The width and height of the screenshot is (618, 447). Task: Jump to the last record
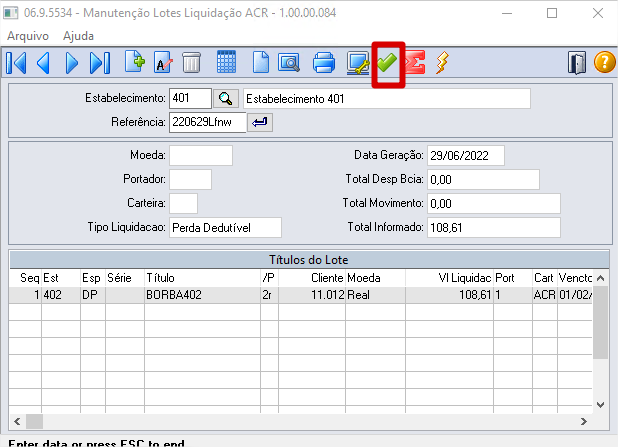click(x=100, y=63)
